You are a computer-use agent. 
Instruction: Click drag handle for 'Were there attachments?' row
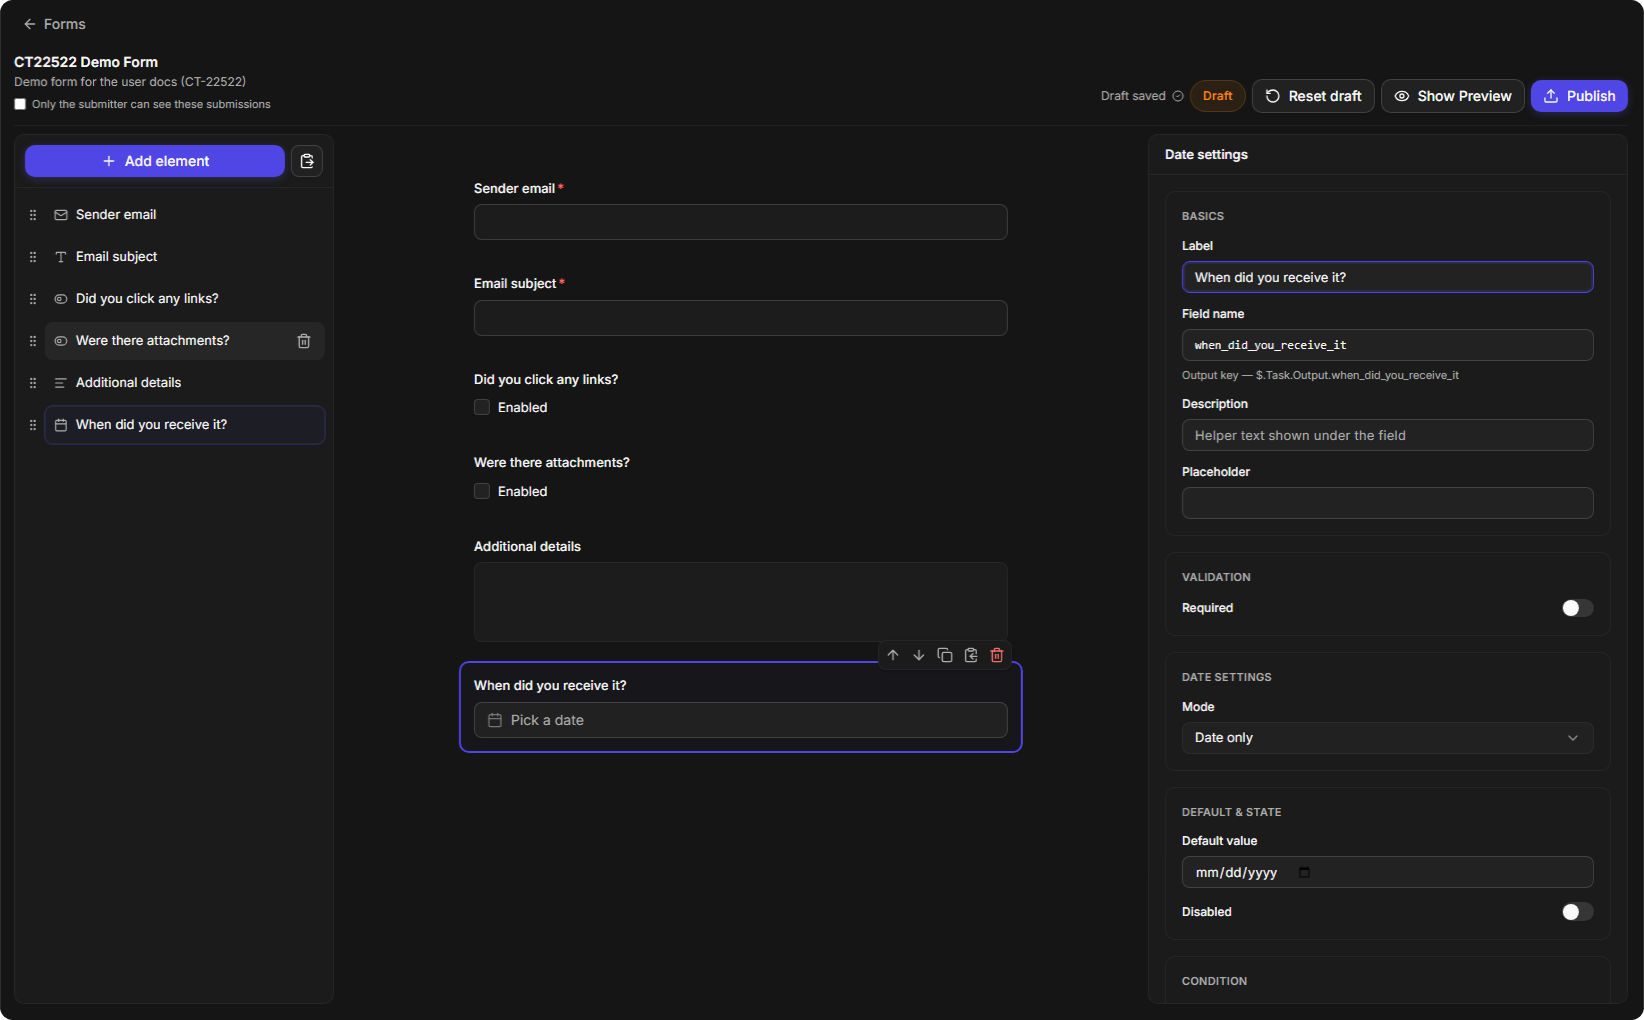[33, 341]
